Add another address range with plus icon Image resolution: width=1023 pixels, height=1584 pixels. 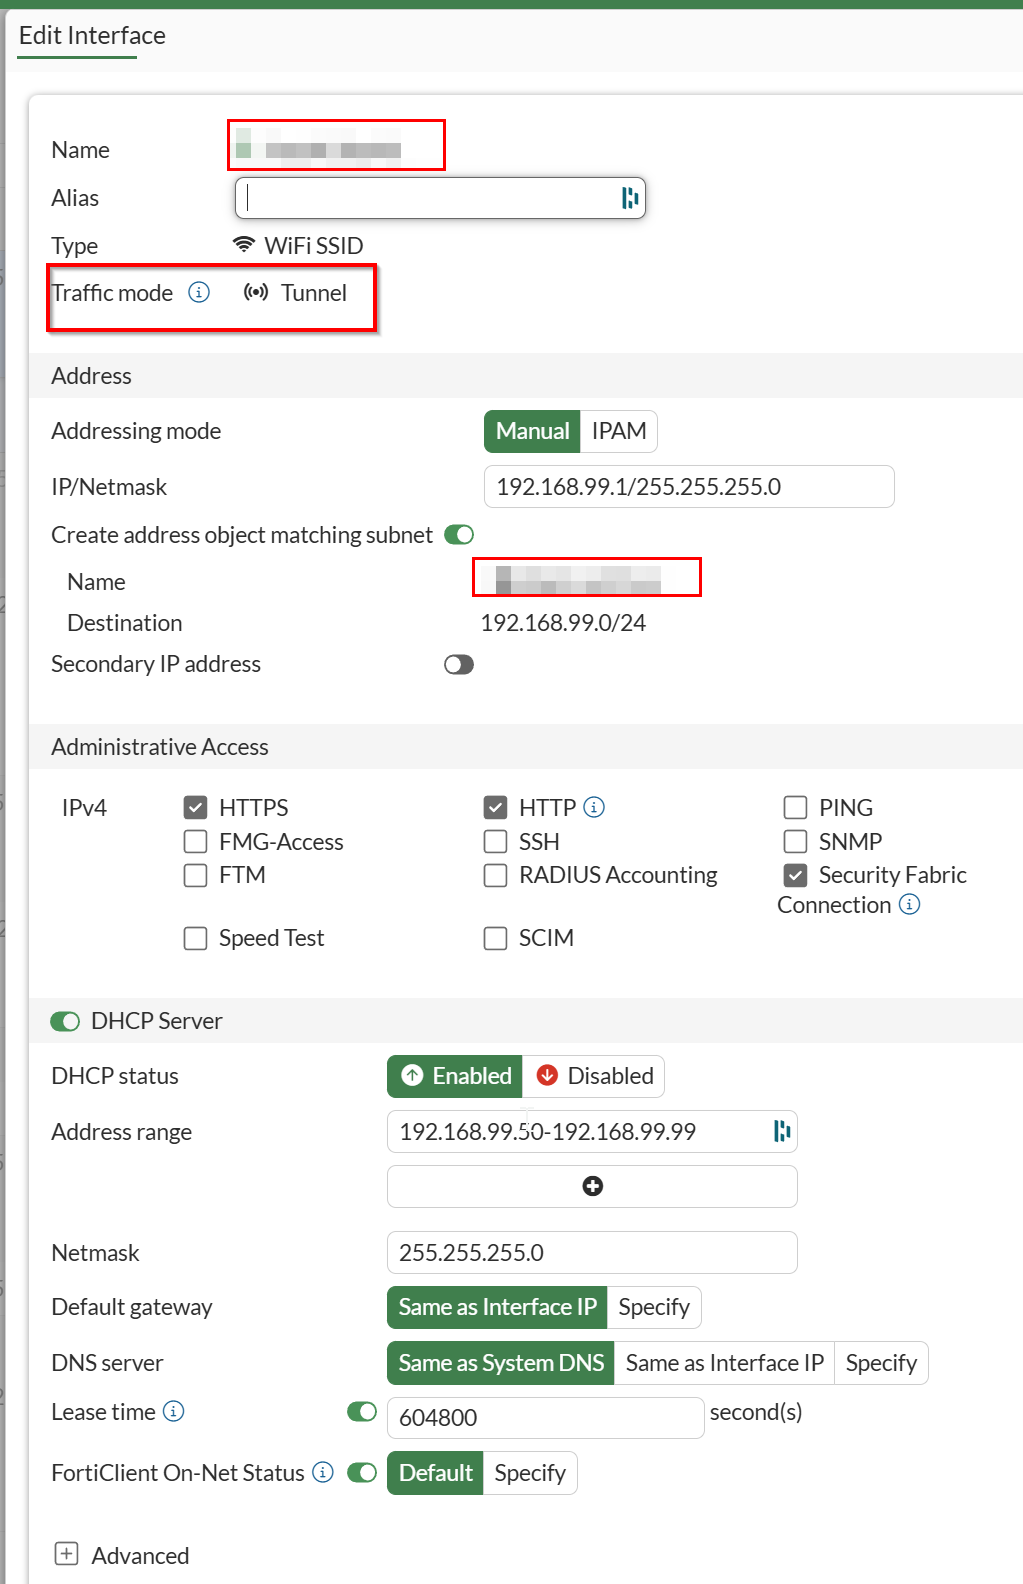(x=592, y=1186)
